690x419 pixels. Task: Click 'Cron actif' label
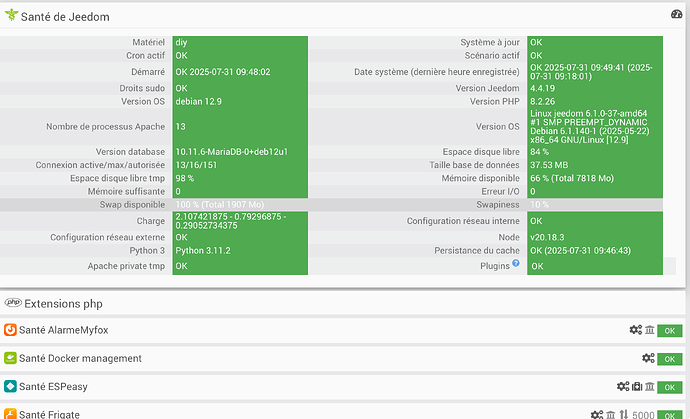[x=146, y=55]
